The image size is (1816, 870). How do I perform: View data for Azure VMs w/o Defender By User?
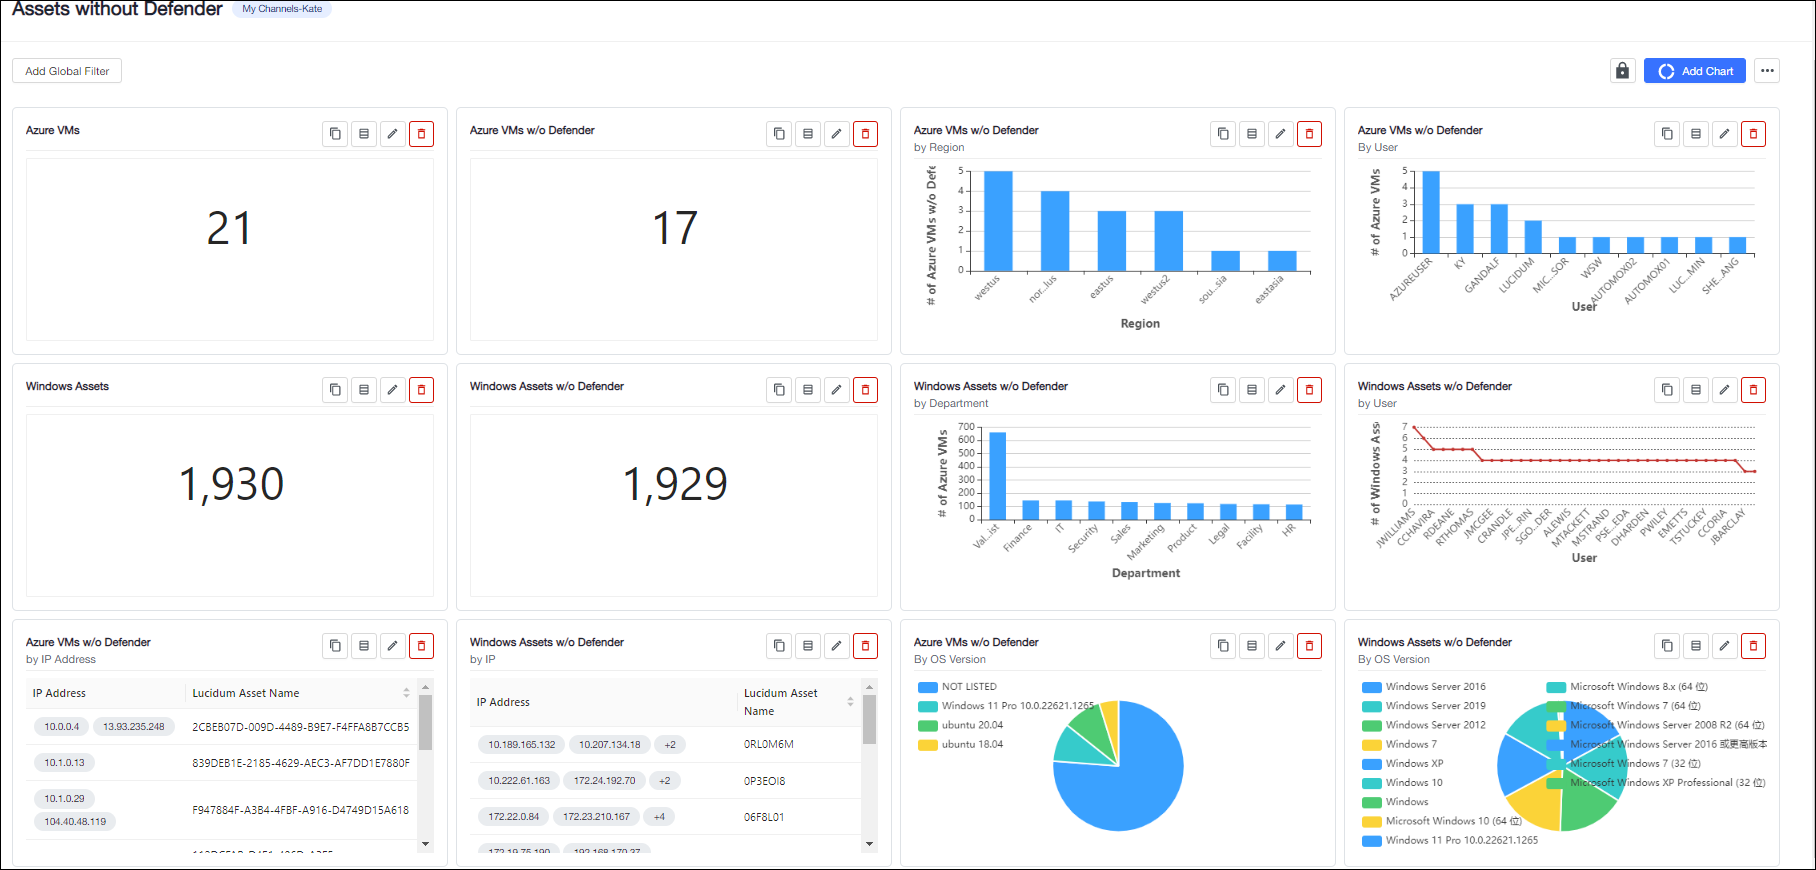coord(1696,134)
